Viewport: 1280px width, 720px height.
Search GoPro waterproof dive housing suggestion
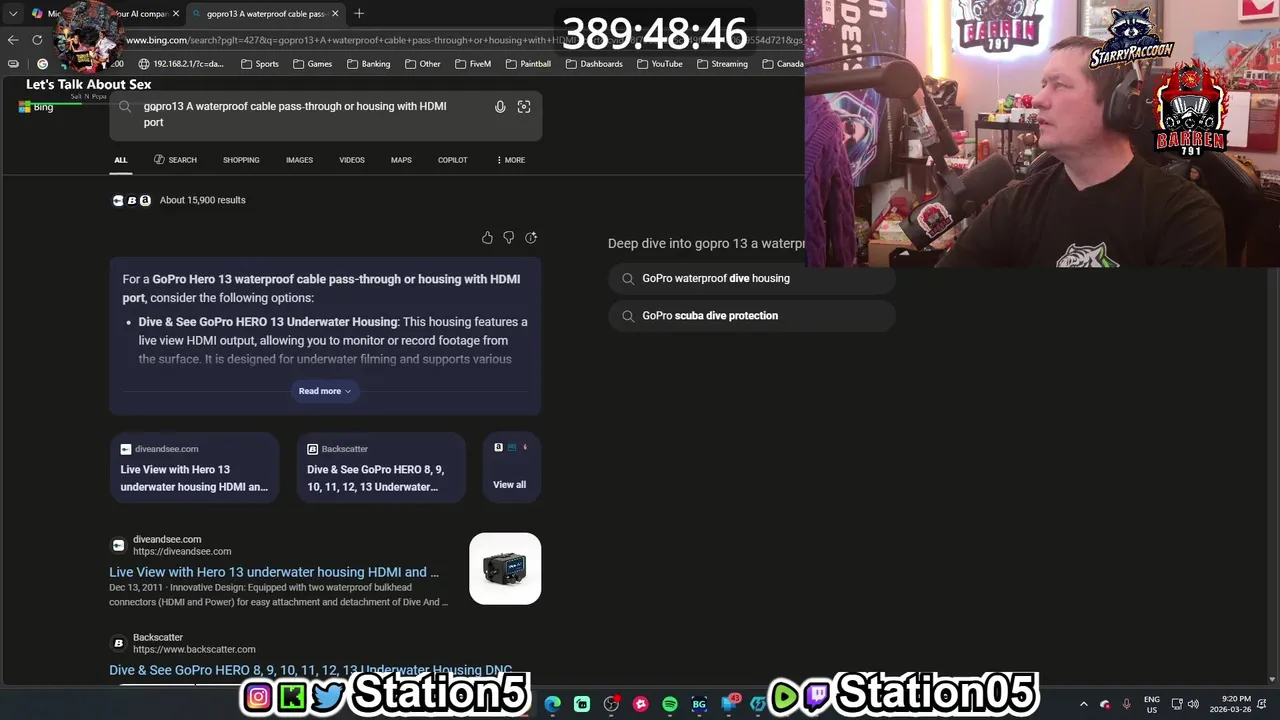click(x=751, y=279)
